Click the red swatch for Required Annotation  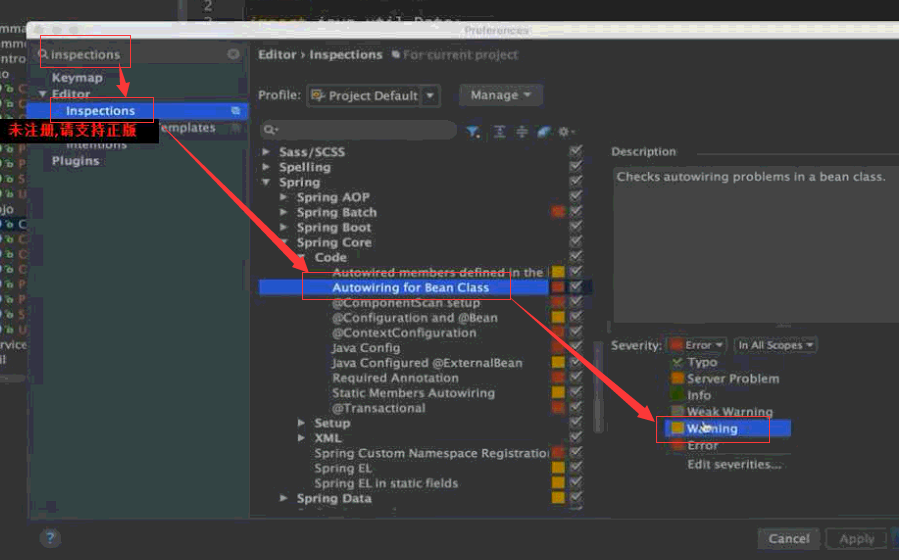point(558,377)
